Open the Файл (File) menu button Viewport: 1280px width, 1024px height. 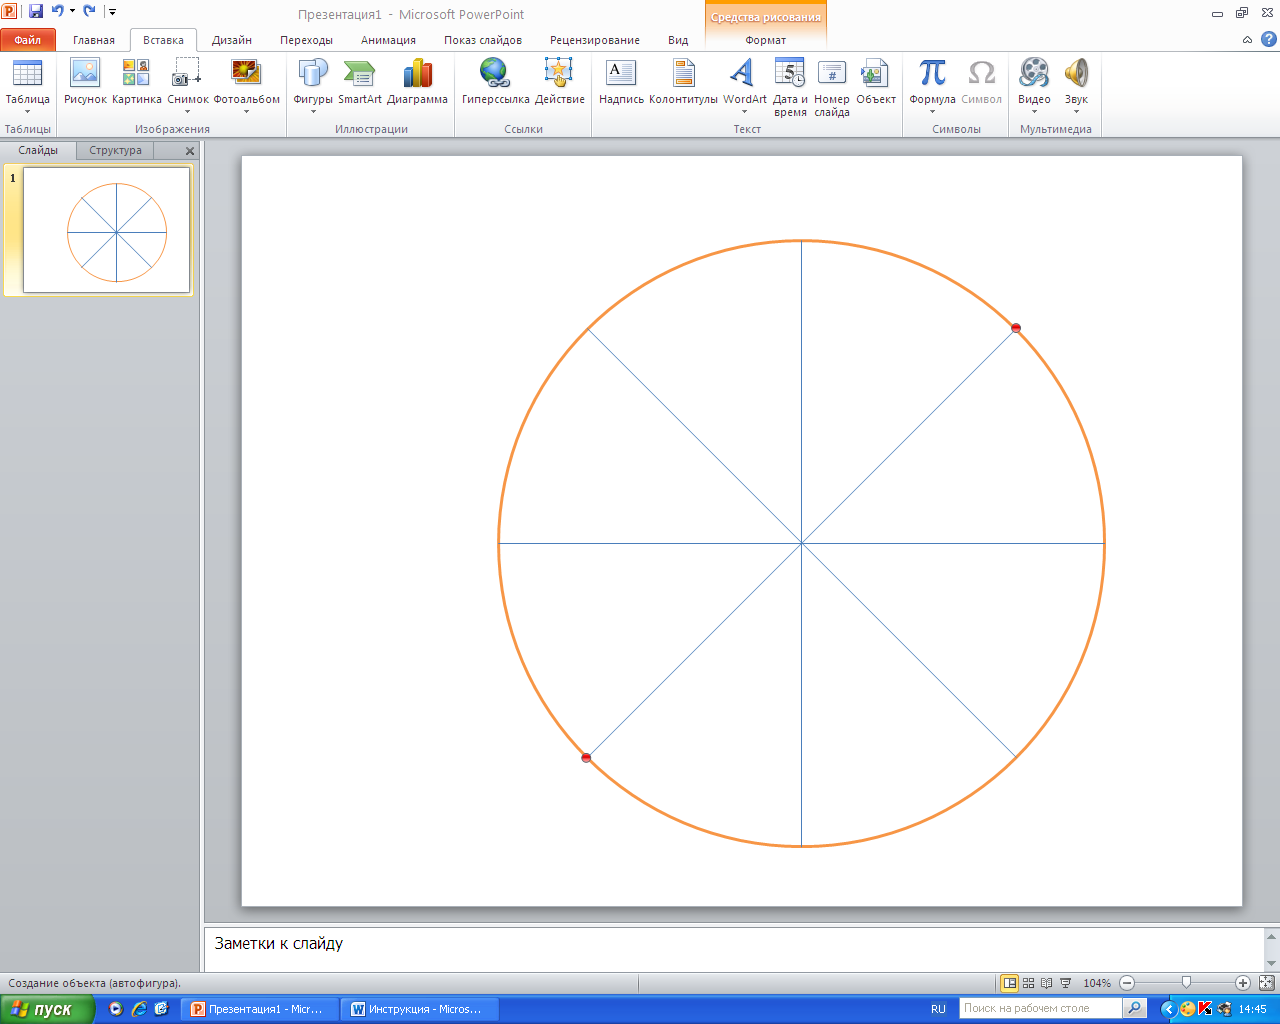pos(28,40)
